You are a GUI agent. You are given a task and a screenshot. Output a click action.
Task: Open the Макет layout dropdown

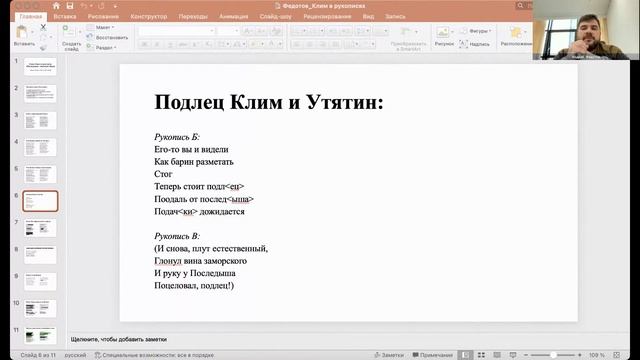(101, 27)
